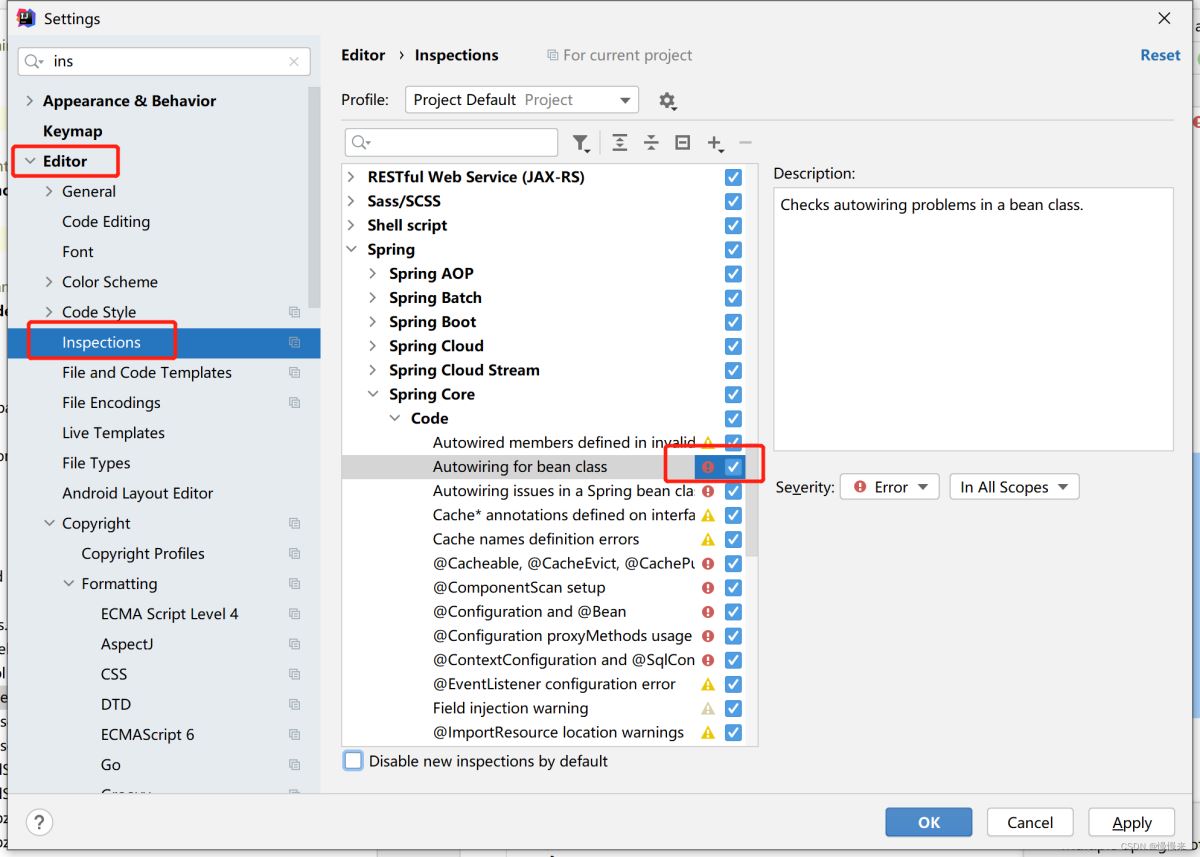This screenshot has height=857, width=1200.
Task: Expand the Color Scheme node arrow
Action: click(49, 282)
